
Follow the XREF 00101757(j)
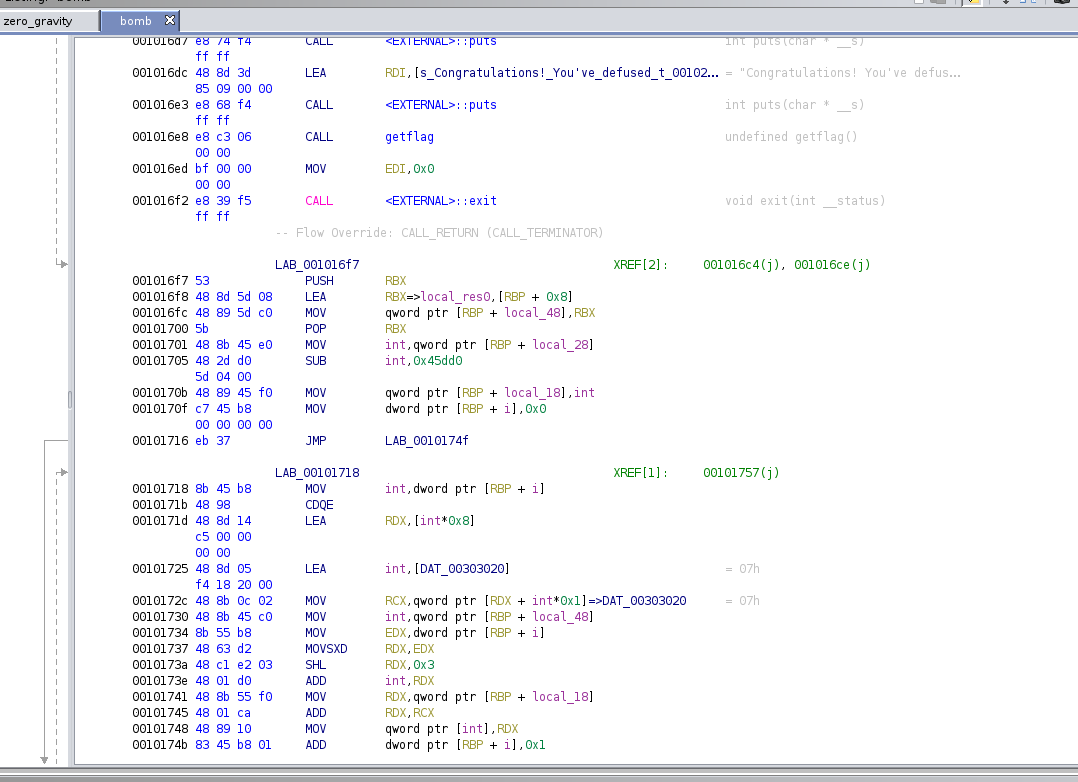pos(741,473)
